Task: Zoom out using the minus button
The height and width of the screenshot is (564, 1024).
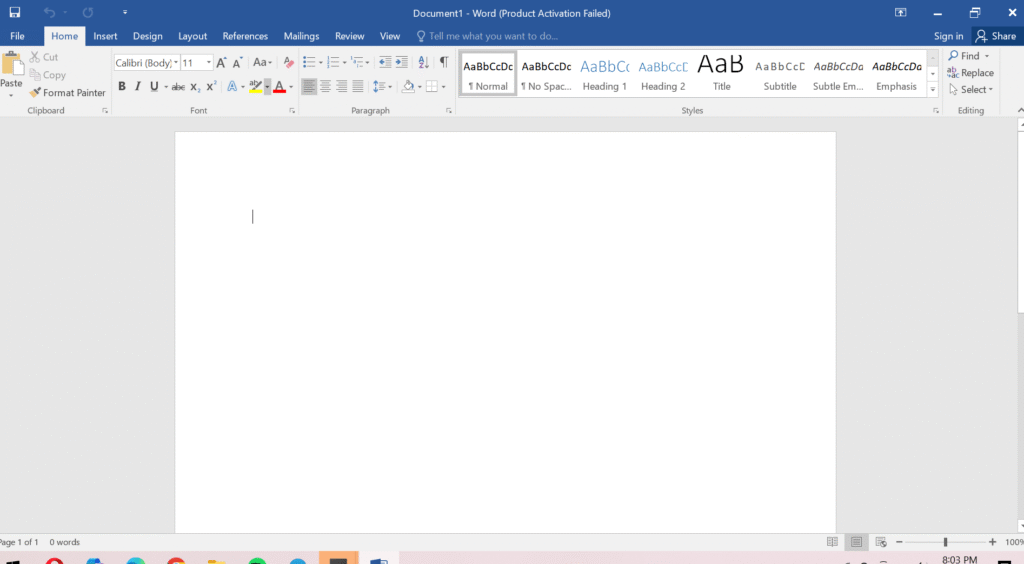Action: [x=899, y=542]
